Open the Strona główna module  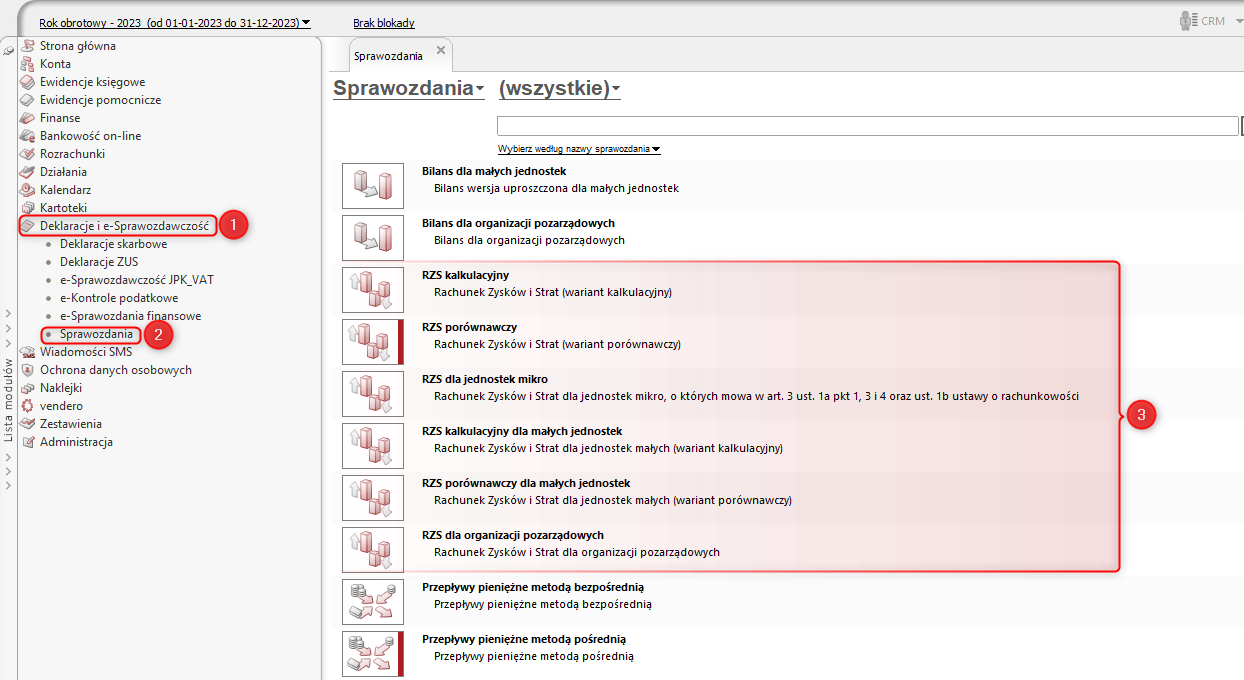pyautogui.click(x=78, y=46)
